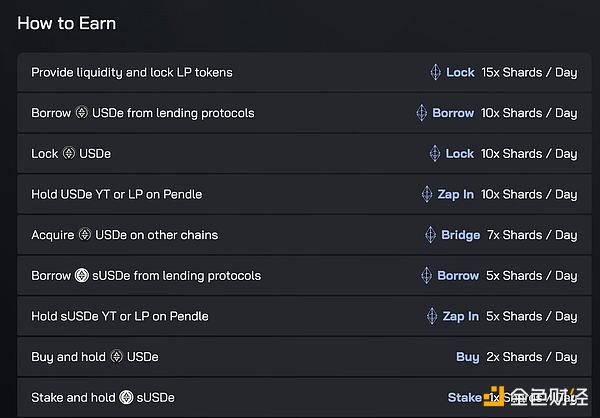
Task: Click the USDe coin icon in Borrow USDe row
Action: [x=82, y=113]
